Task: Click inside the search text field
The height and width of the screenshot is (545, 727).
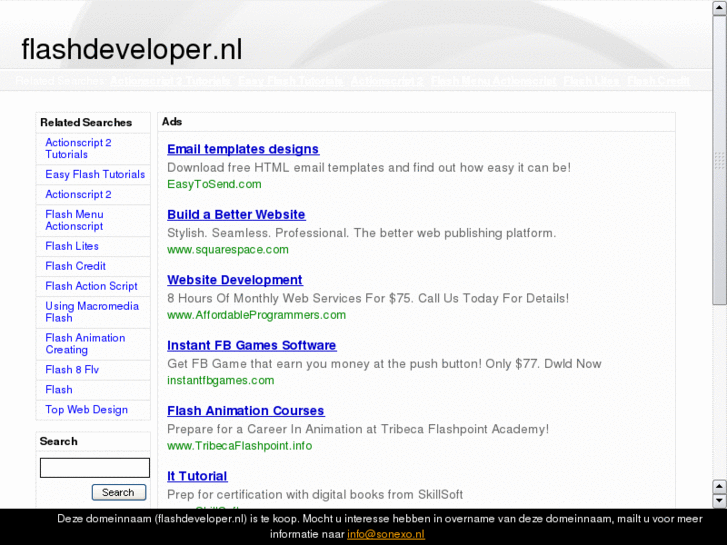Action: pos(95,468)
